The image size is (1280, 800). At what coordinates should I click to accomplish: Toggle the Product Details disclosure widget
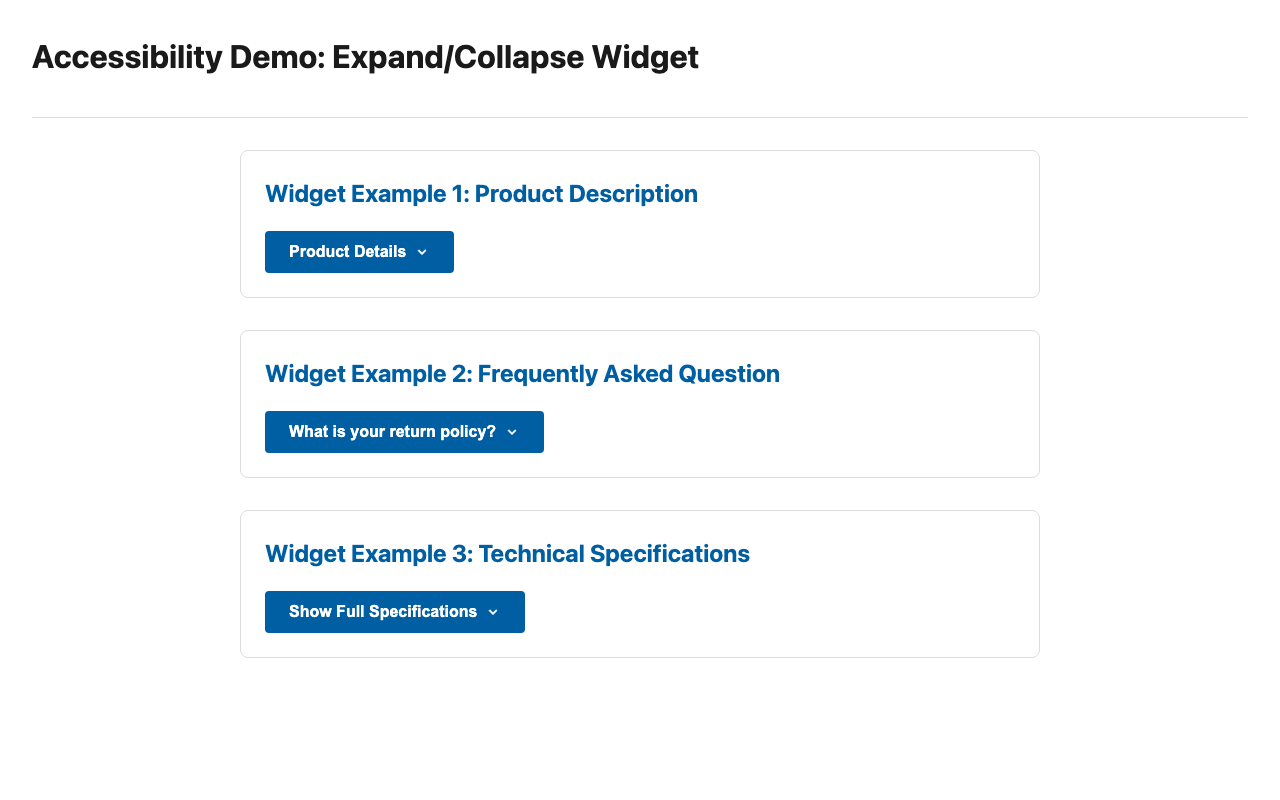point(359,252)
